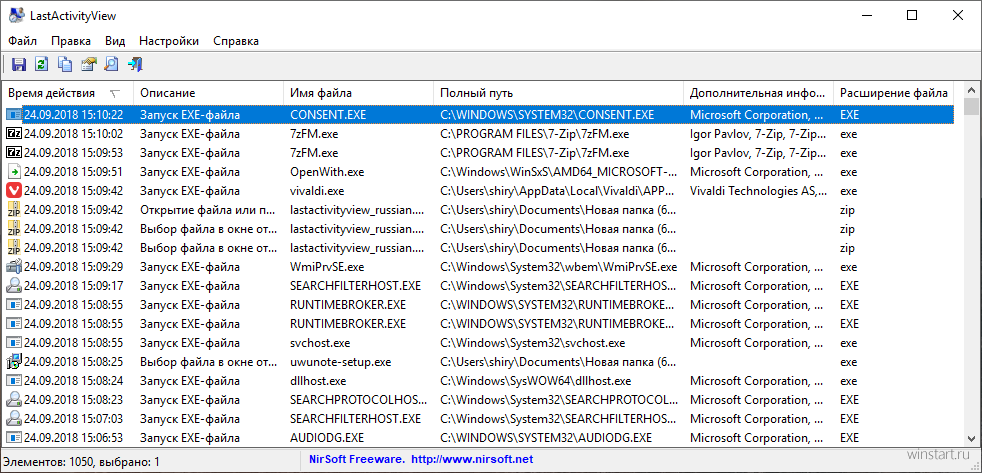Screen dimensions: 982x473
Task: Click the green Refresh toolbar icon
Action: tap(41, 64)
